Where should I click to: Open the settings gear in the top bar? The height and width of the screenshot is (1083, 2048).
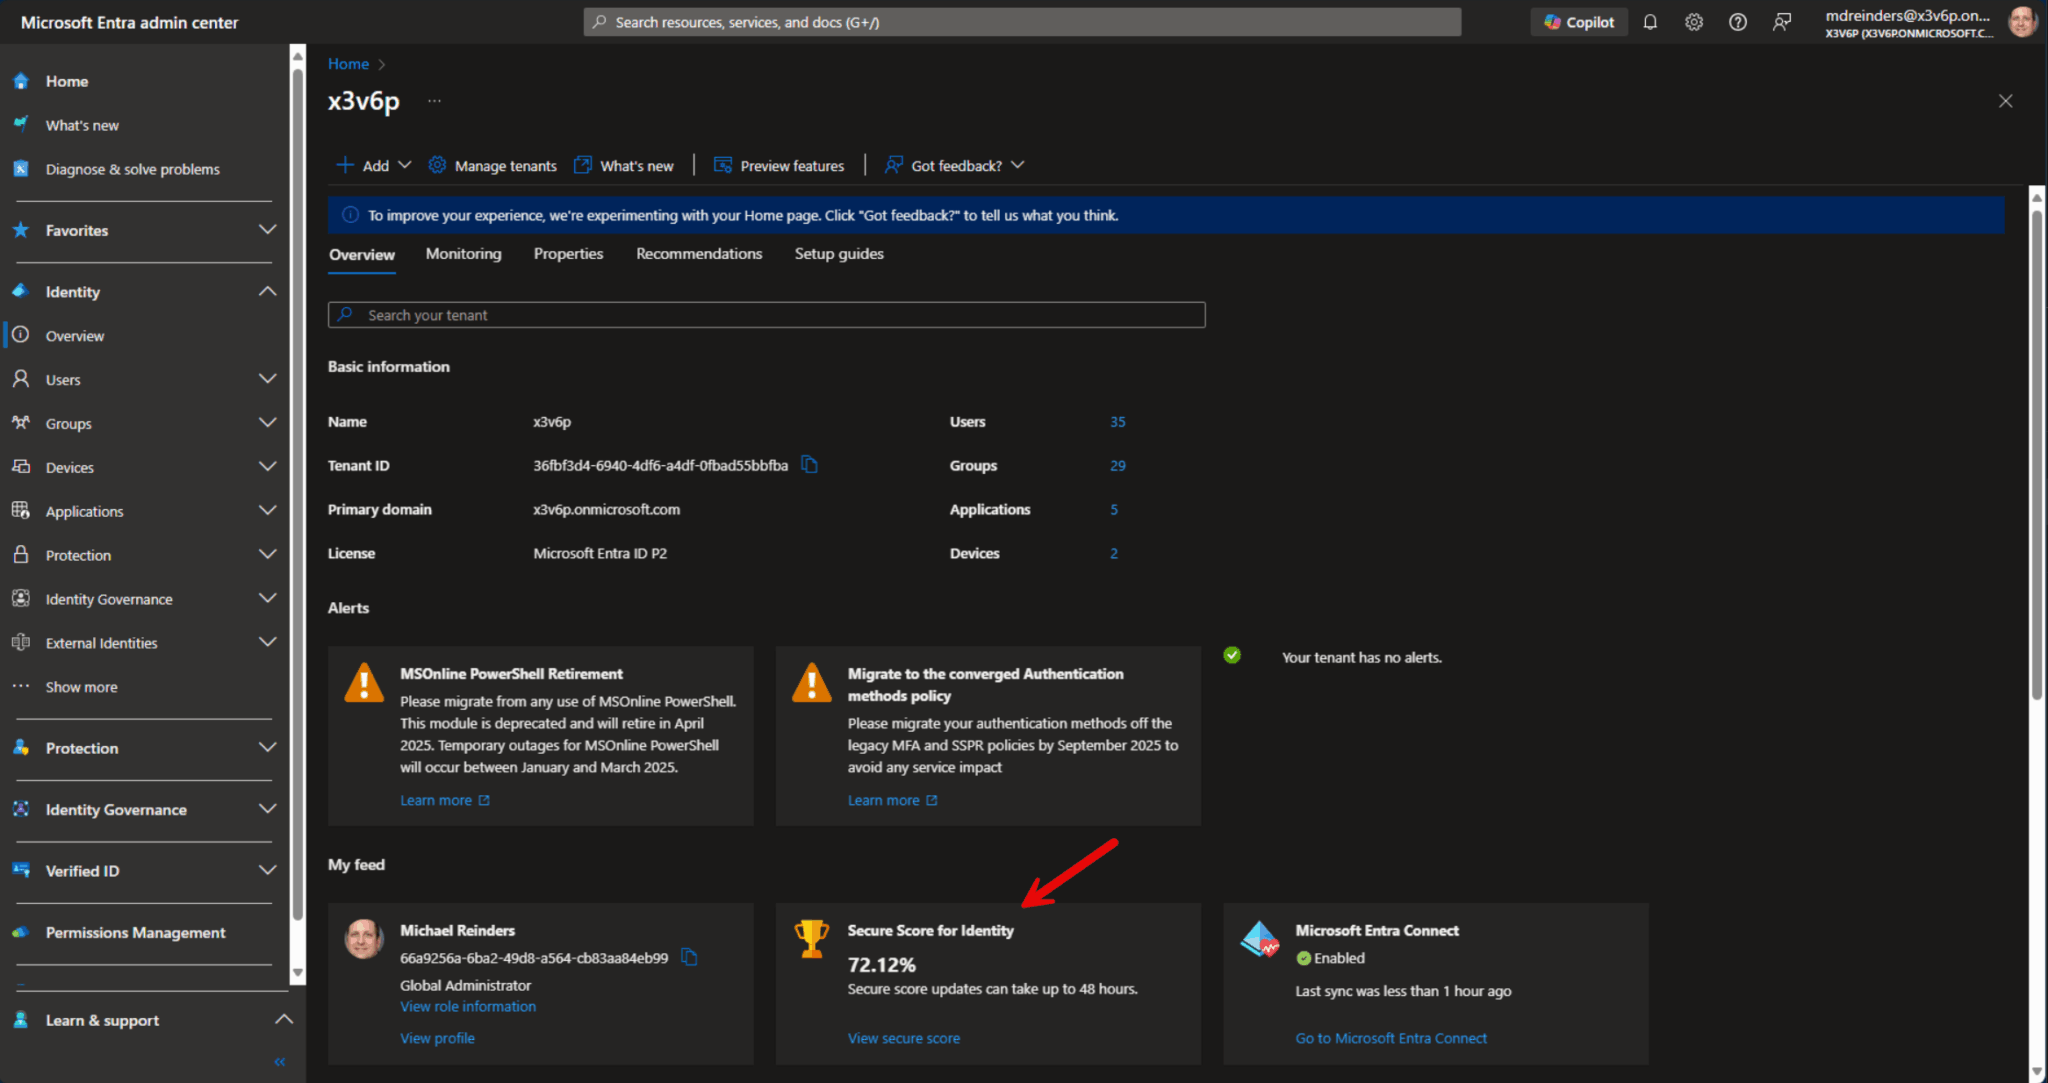1694,21
